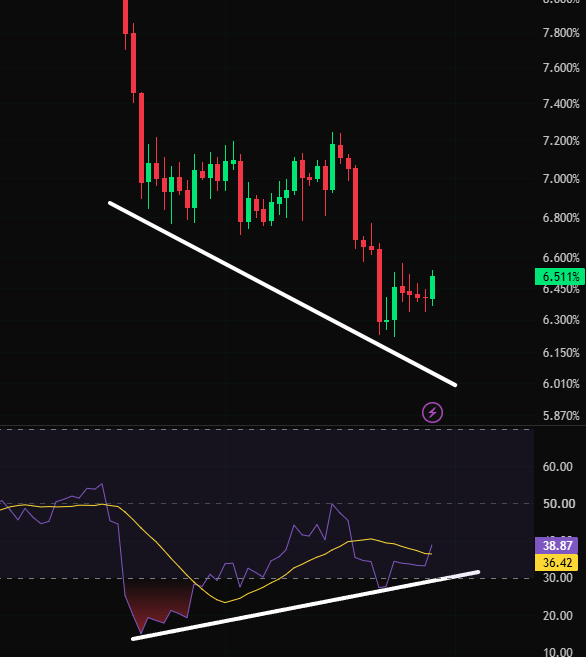Click the 7.200% price axis label
586x657 pixels.
561,140
